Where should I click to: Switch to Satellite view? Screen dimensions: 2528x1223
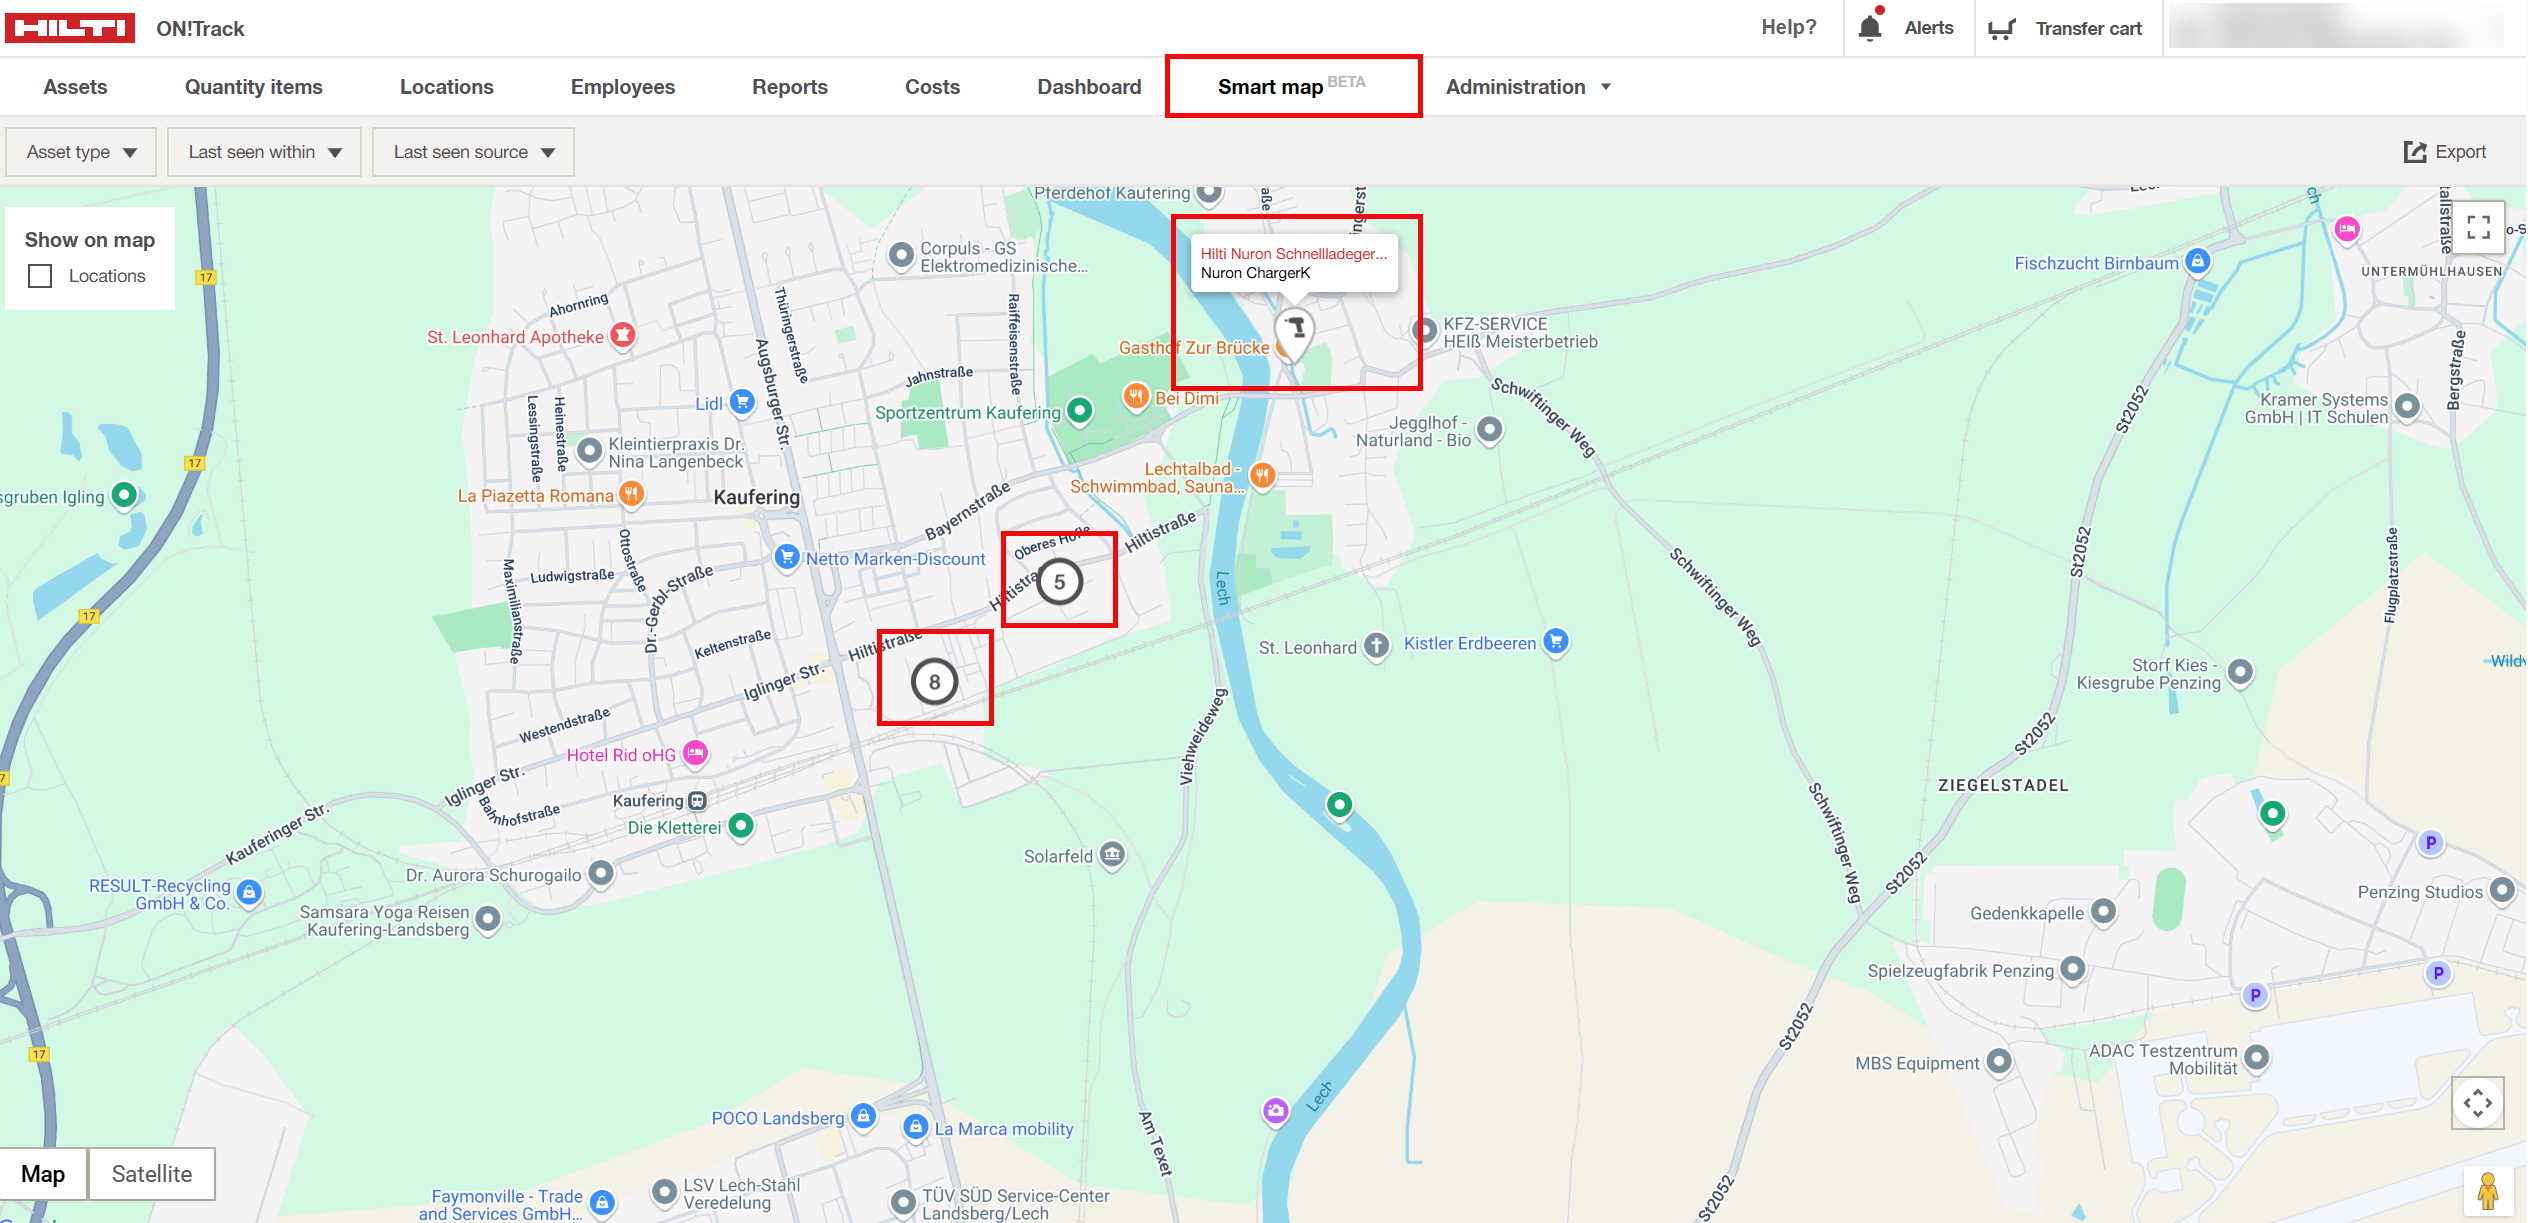click(x=151, y=1173)
